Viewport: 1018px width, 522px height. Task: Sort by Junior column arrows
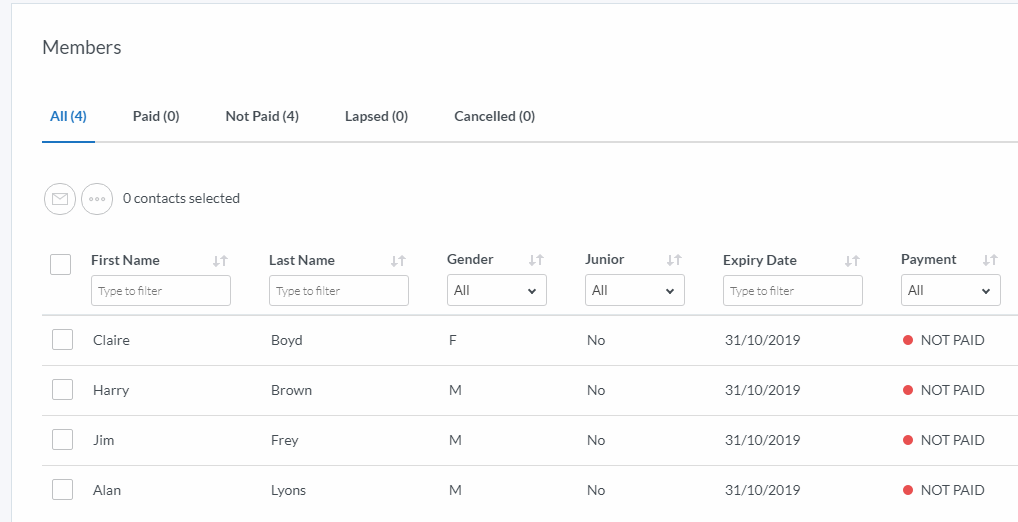tap(674, 260)
